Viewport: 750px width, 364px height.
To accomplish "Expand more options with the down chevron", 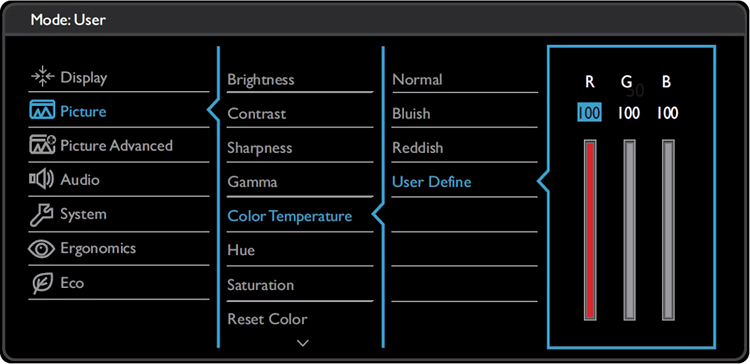I will tap(303, 342).
